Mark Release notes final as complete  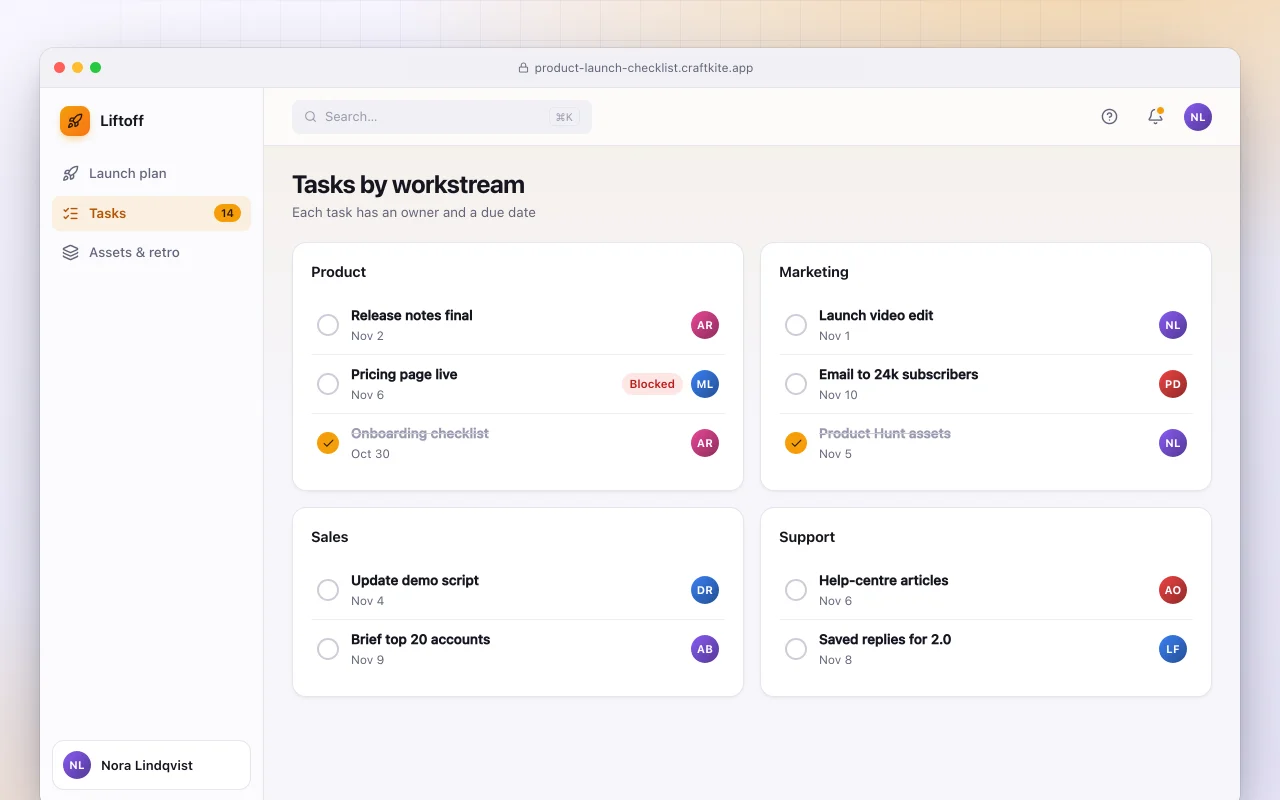(x=328, y=325)
